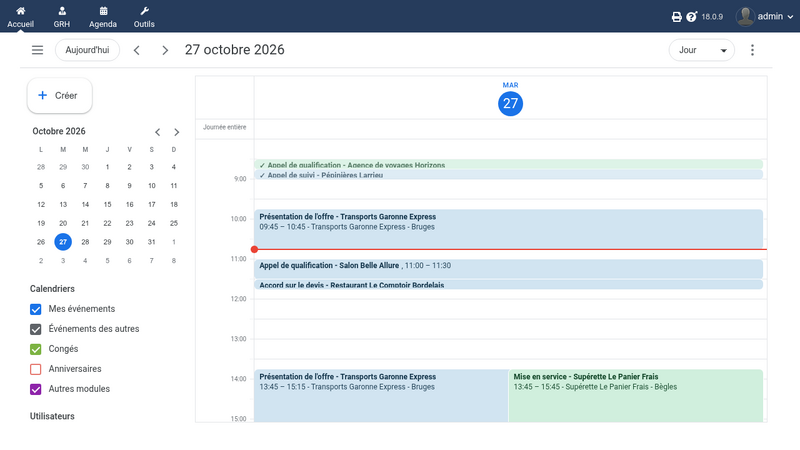Click the admin avatar picture

click(745, 16)
